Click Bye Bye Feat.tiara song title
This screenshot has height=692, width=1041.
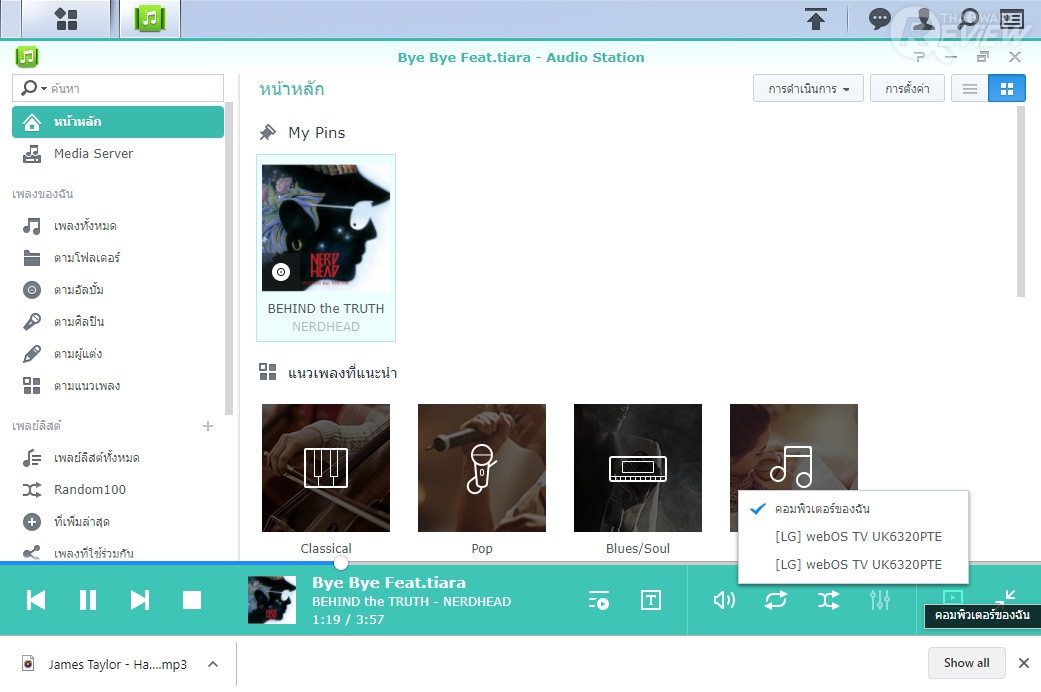coord(389,582)
